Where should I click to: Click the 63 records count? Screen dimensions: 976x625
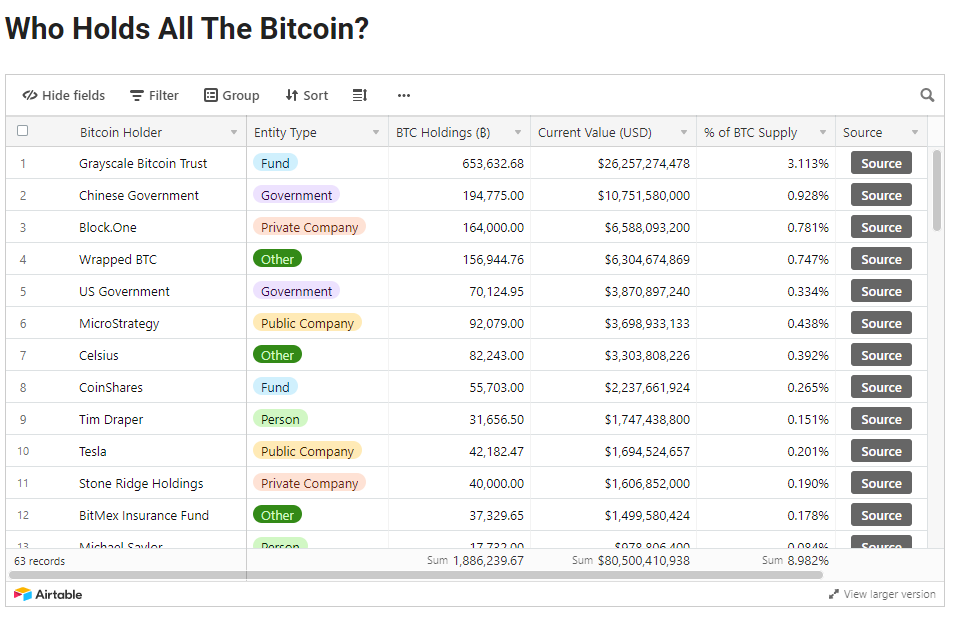pos(39,561)
